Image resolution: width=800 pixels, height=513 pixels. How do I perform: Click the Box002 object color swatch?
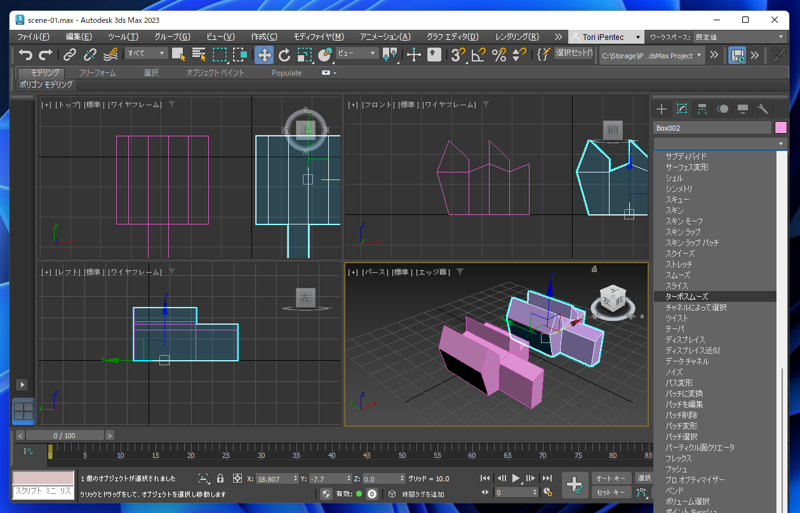coord(781,128)
